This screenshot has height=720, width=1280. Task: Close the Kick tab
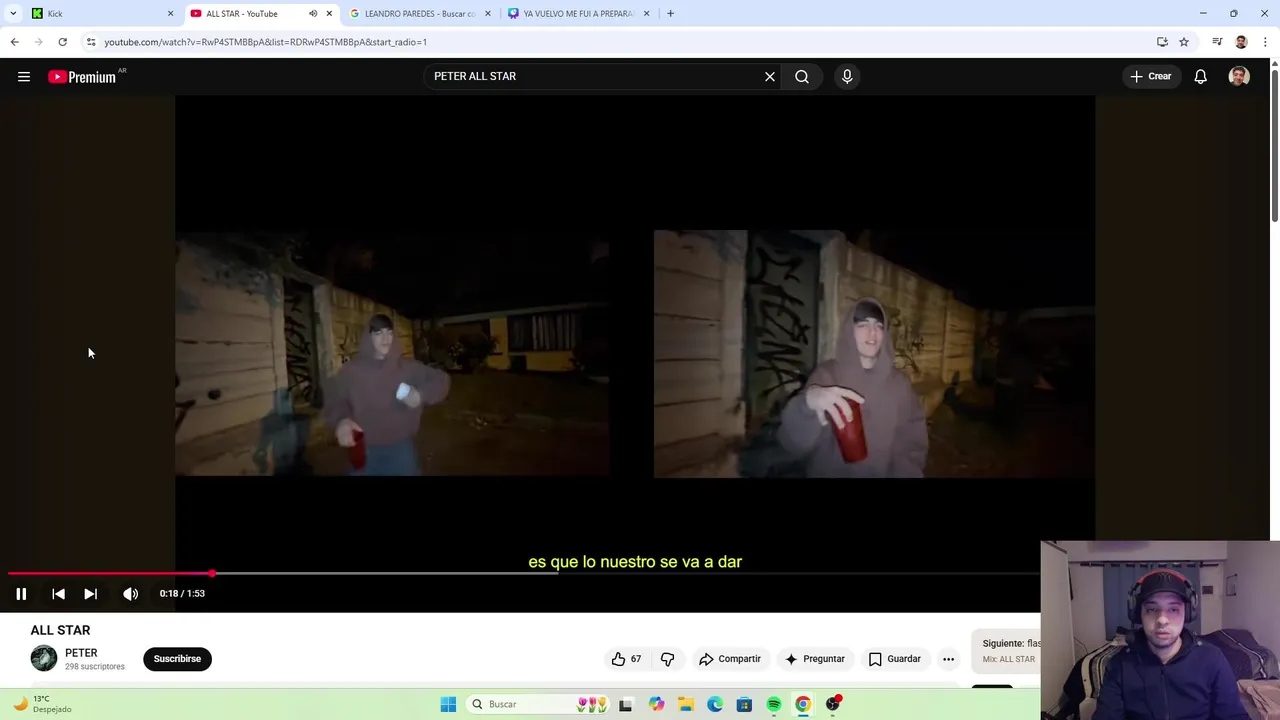pyautogui.click(x=170, y=13)
